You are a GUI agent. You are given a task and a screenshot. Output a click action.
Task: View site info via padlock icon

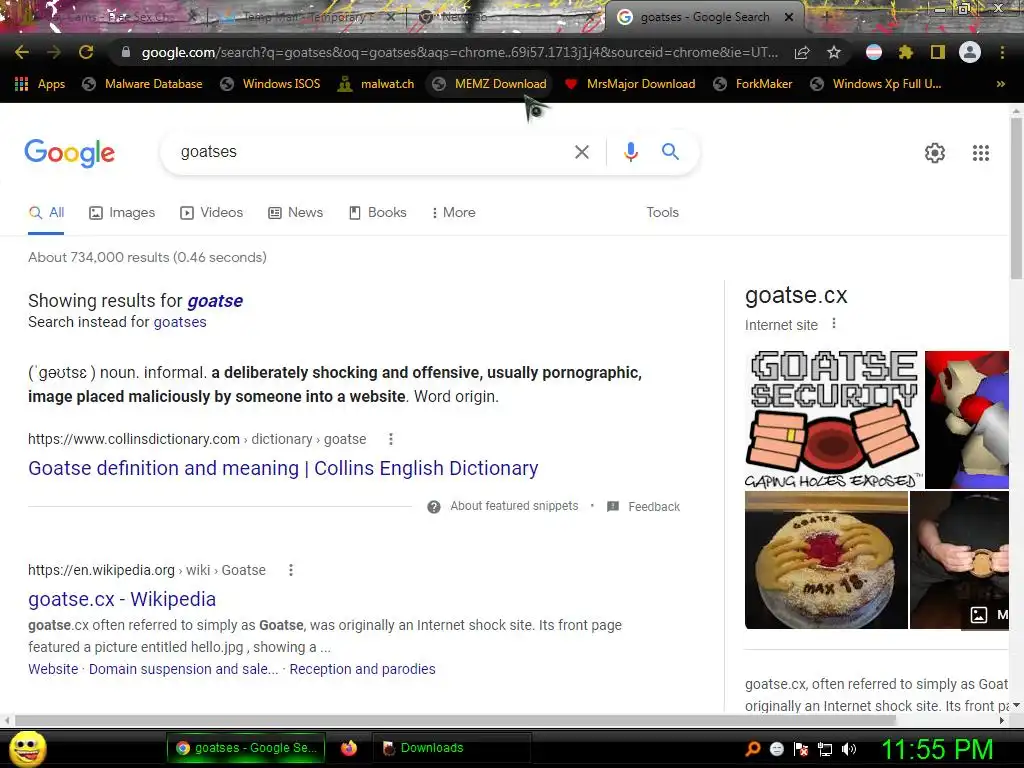coord(126,52)
